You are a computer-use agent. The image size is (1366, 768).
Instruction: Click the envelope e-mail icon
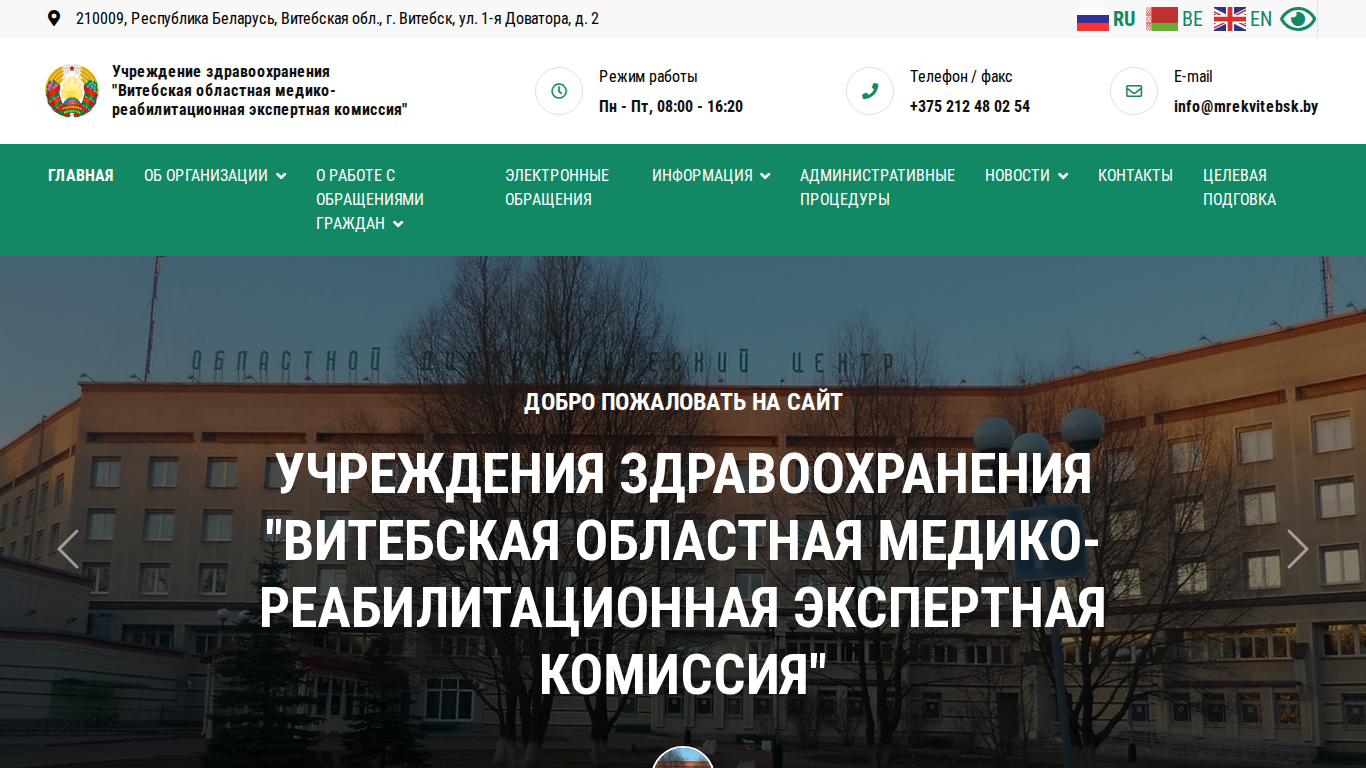[1134, 91]
